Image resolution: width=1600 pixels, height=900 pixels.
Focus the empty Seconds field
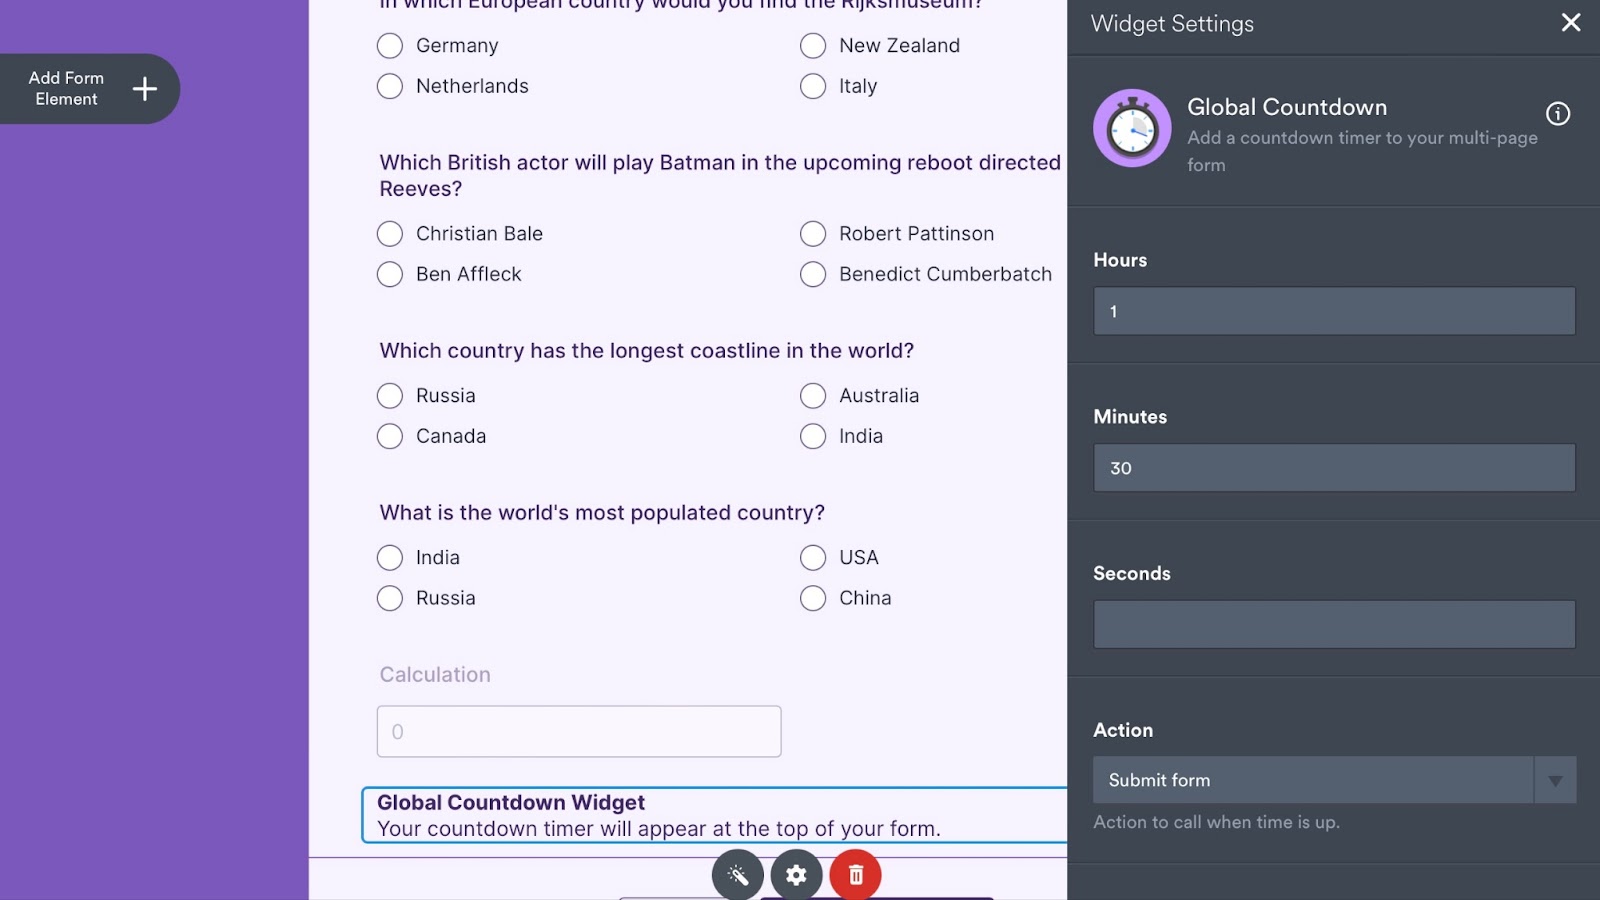(1333, 625)
